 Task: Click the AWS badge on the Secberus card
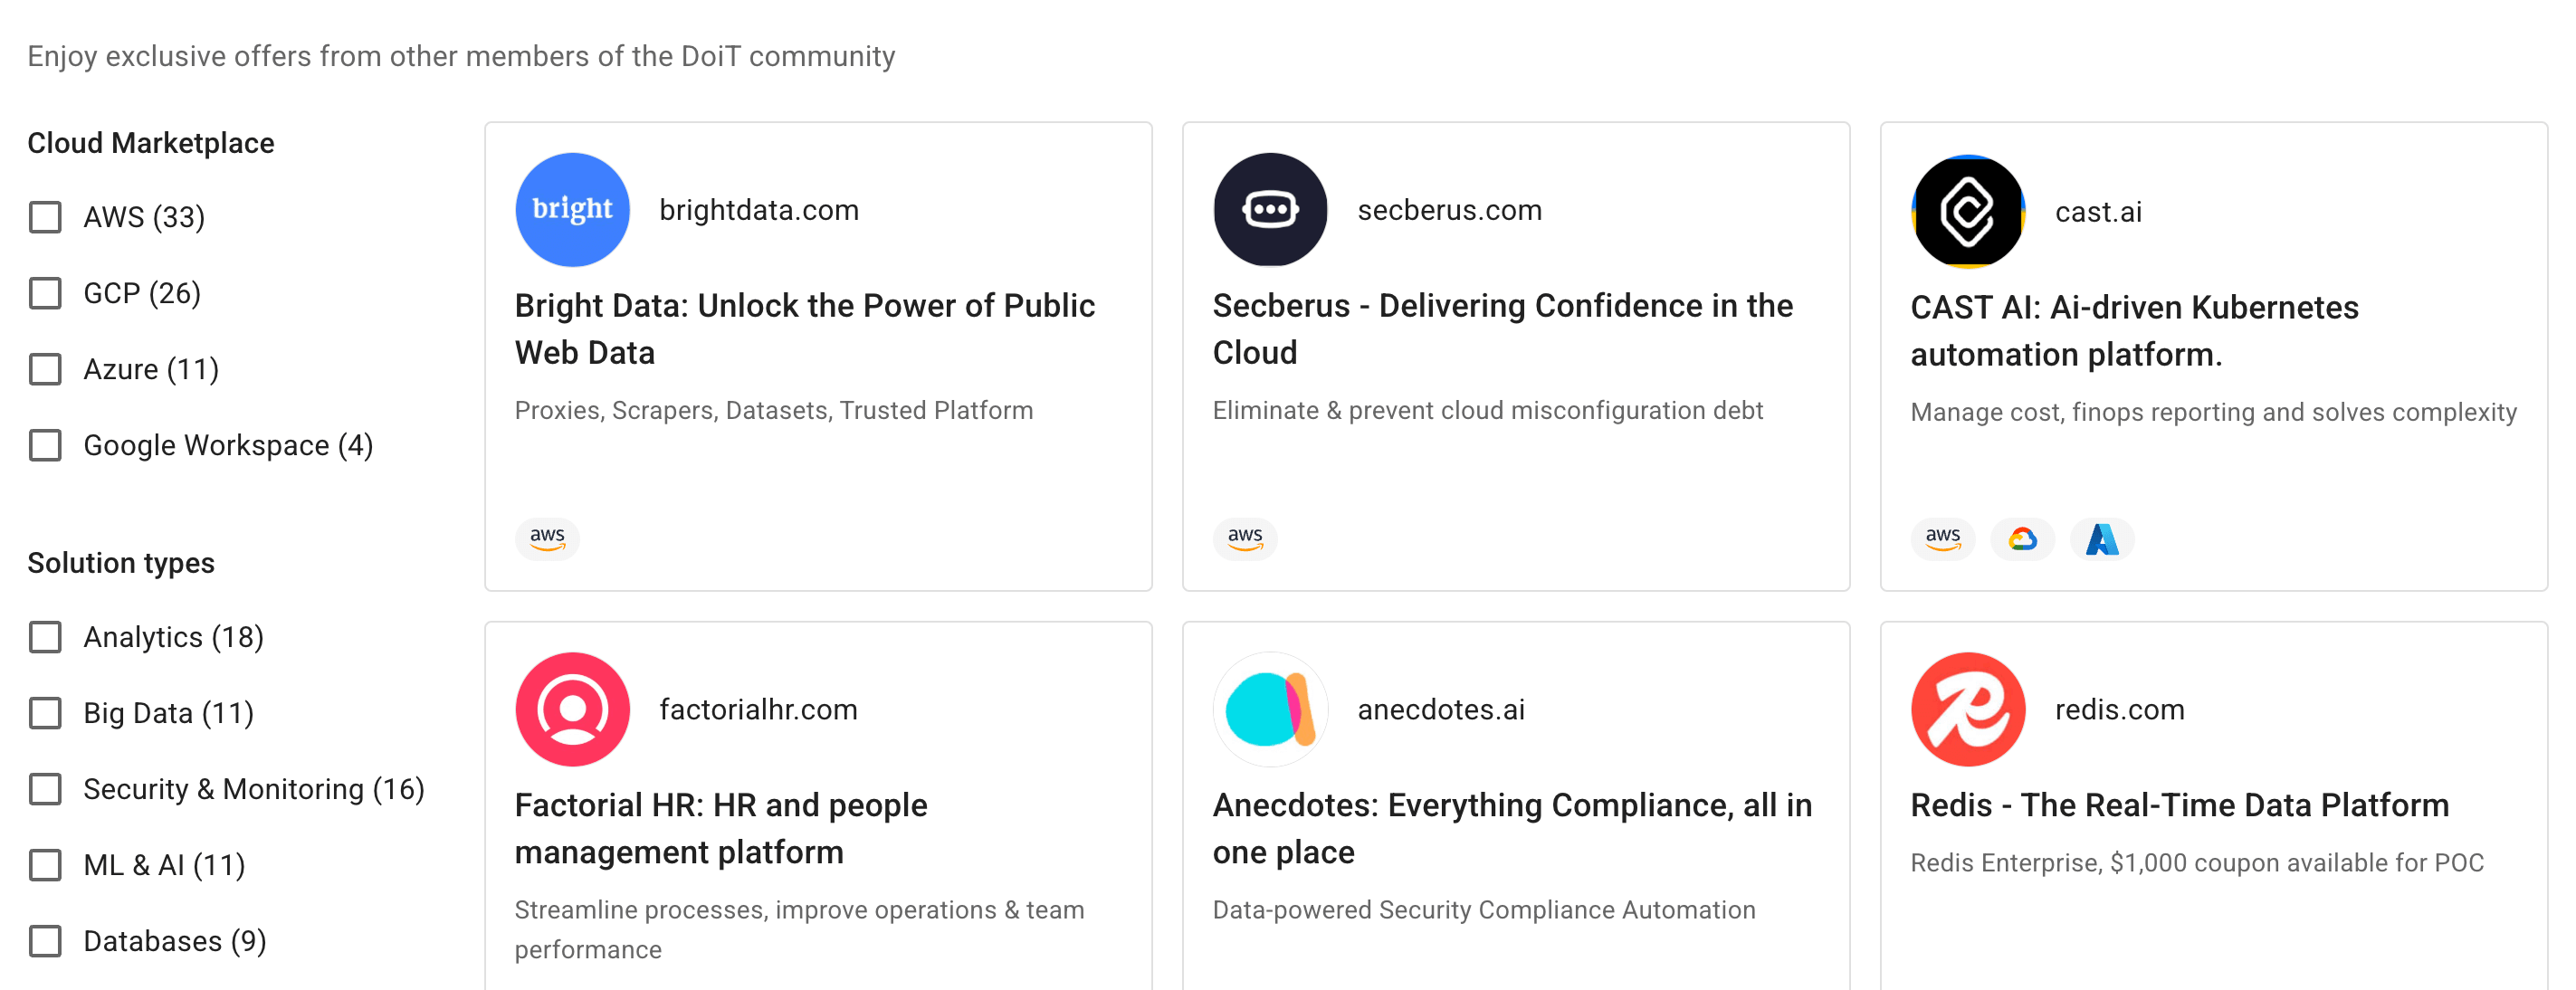click(x=1244, y=538)
